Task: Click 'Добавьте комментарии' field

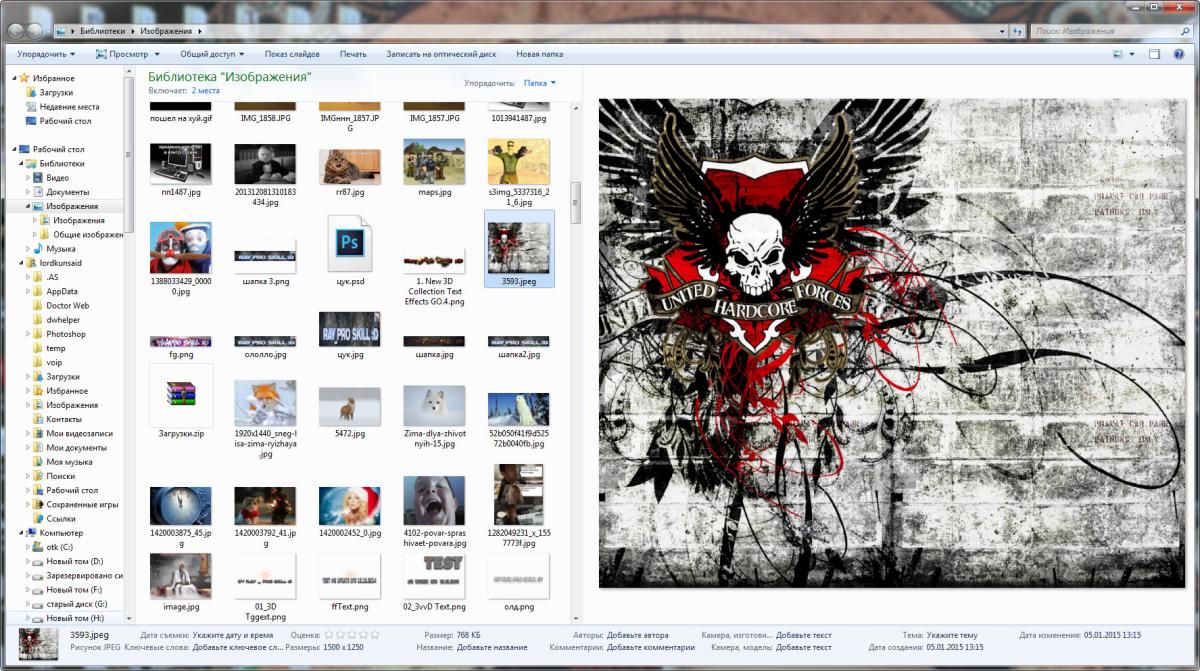Action: 650,647
